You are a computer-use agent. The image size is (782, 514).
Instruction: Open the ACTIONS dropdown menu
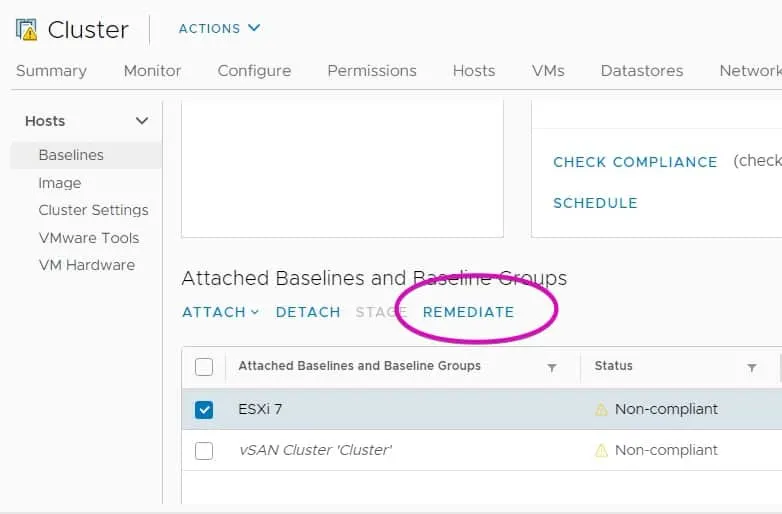pyautogui.click(x=219, y=28)
